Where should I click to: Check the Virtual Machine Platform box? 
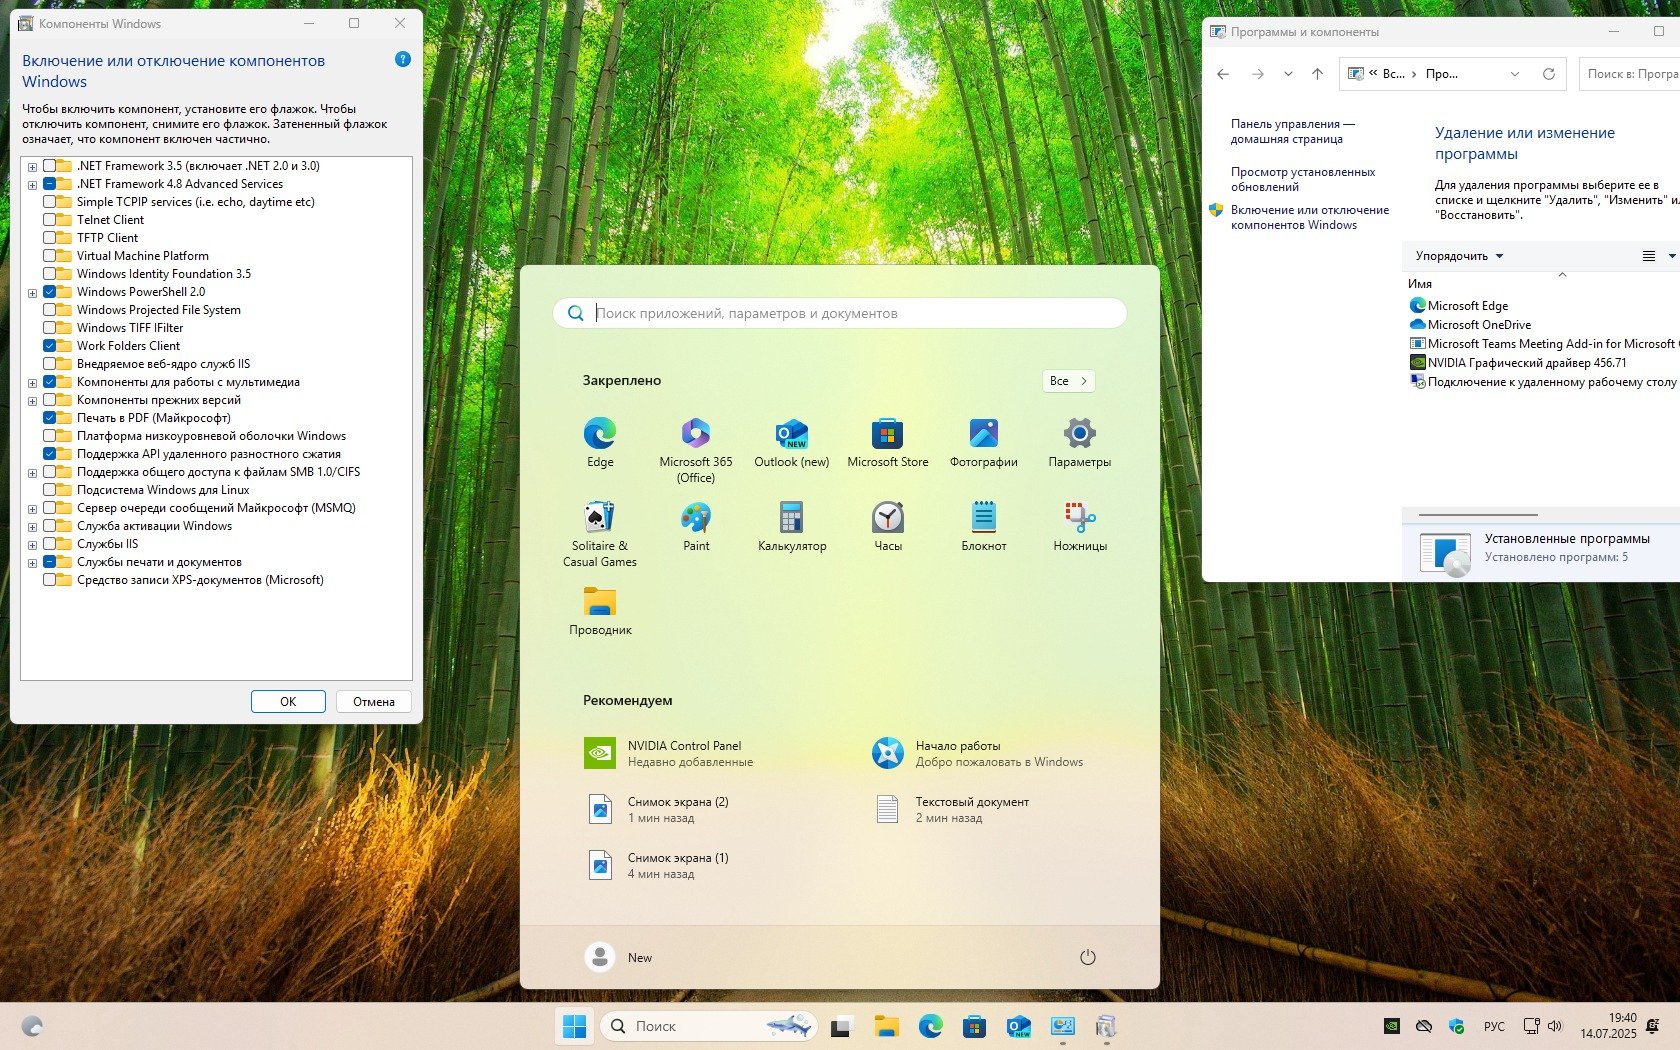click(50, 256)
